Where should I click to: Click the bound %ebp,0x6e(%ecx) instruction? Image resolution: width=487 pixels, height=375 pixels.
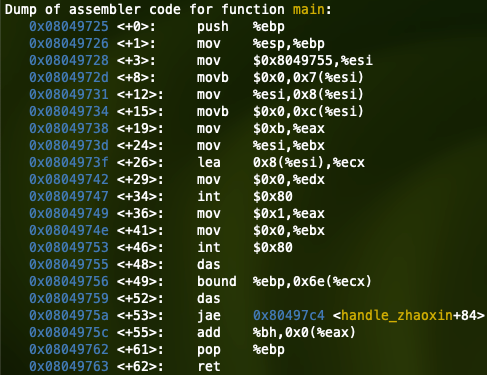pos(284,281)
